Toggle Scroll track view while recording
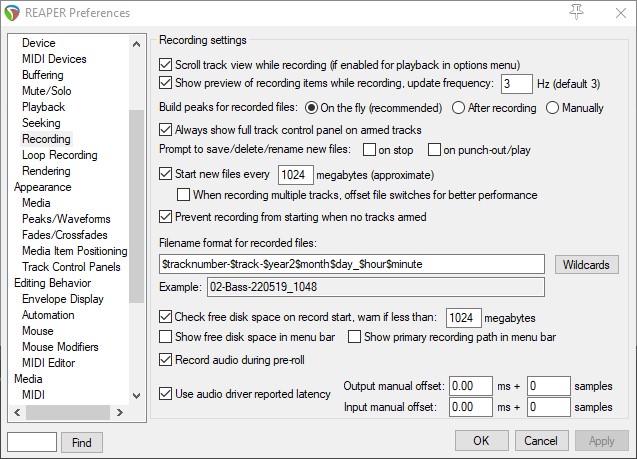Screen dimensions: 637x459 (x=165, y=65)
